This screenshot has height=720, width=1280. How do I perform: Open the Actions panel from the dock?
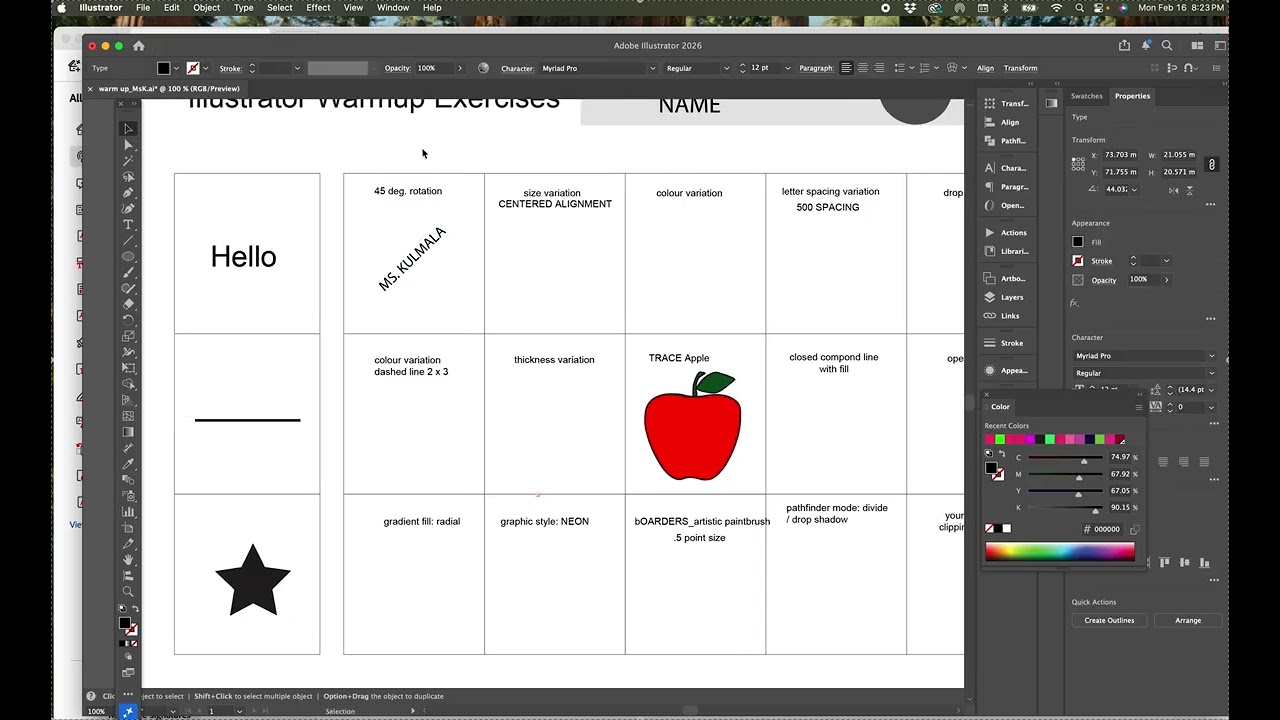pyautogui.click(x=1006, y=233)
